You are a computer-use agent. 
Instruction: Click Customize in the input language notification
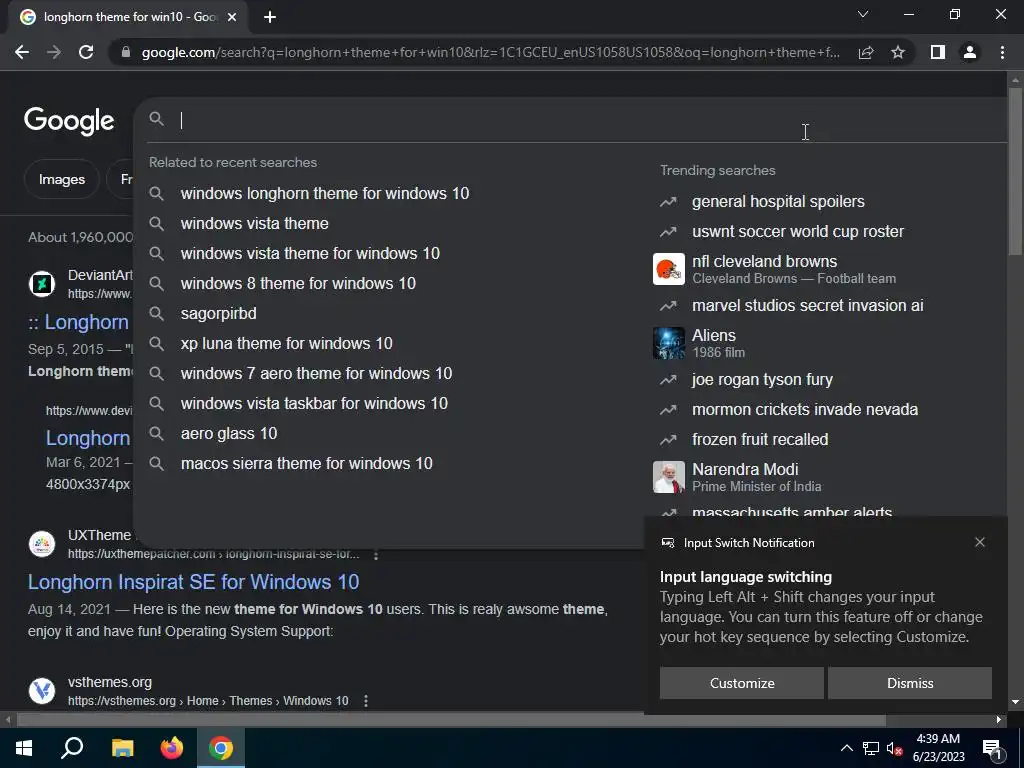742,683
